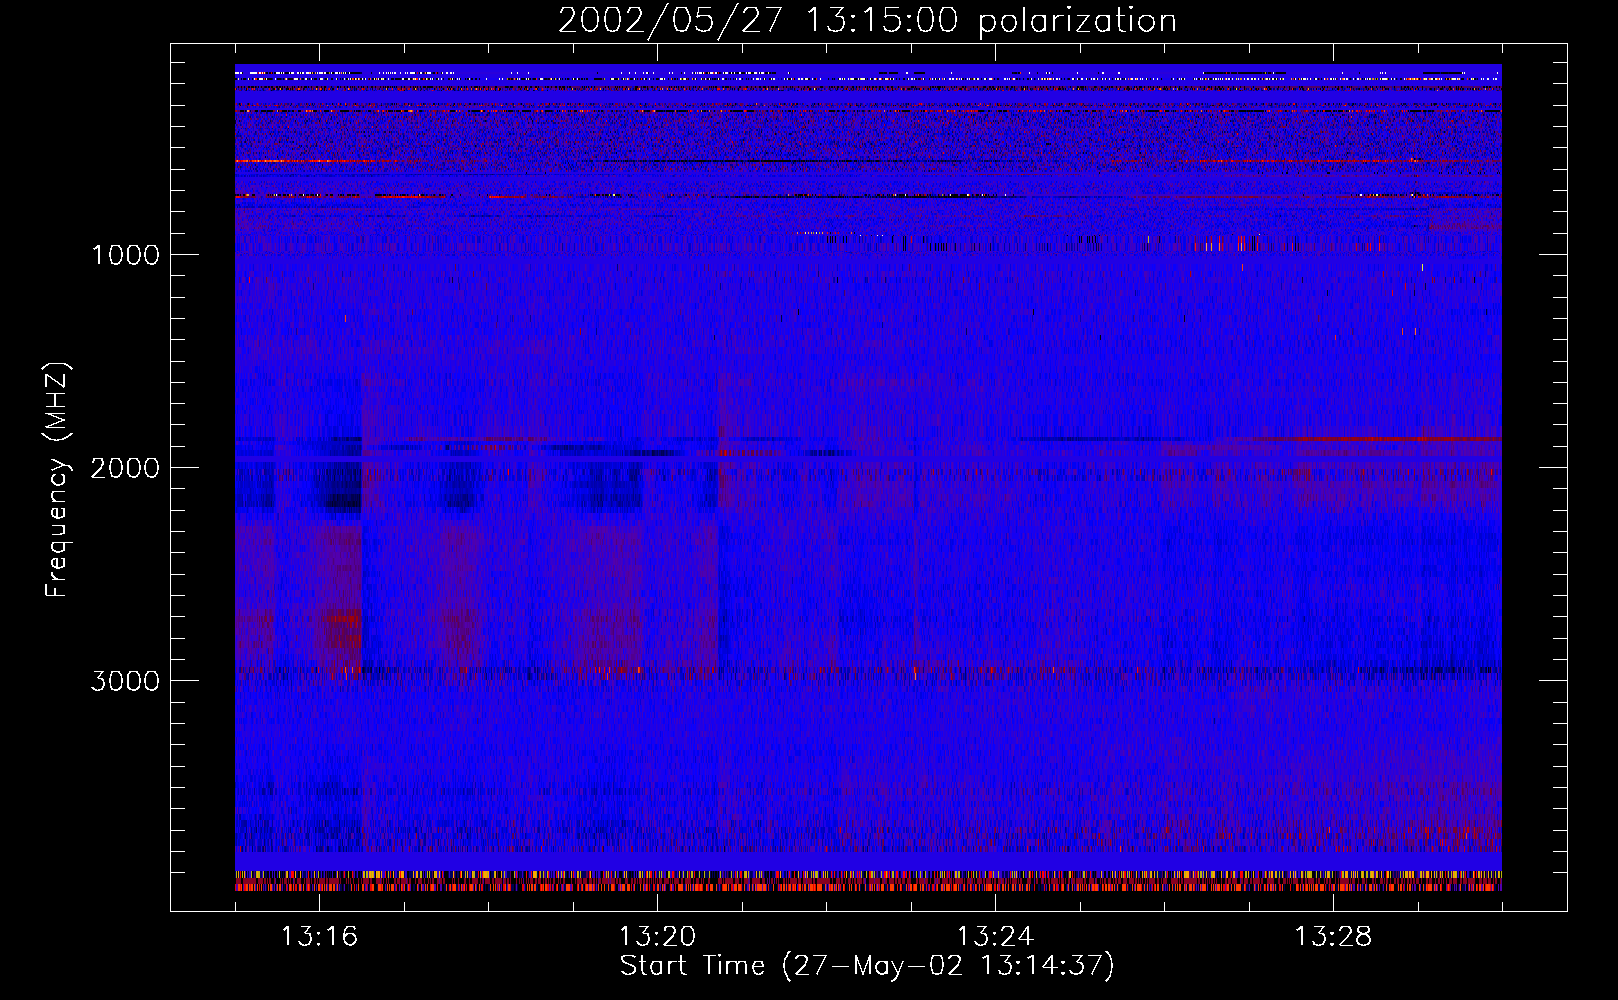Click the 13:24 time tick label
The image size is (1618, 1000).
tap(995, 937)
